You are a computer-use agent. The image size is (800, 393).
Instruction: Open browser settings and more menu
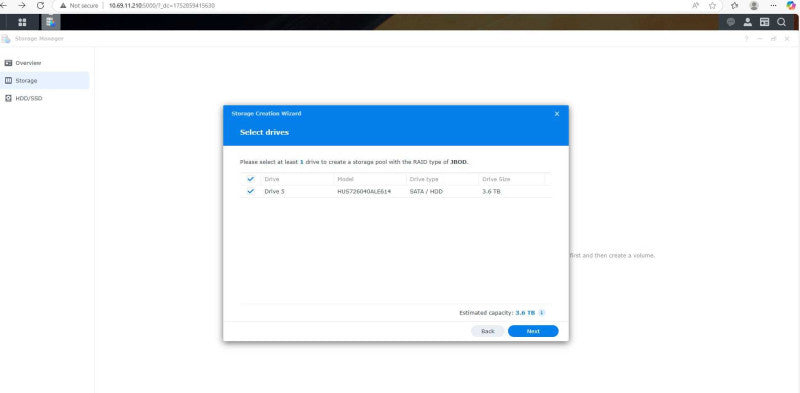[773, 6]
